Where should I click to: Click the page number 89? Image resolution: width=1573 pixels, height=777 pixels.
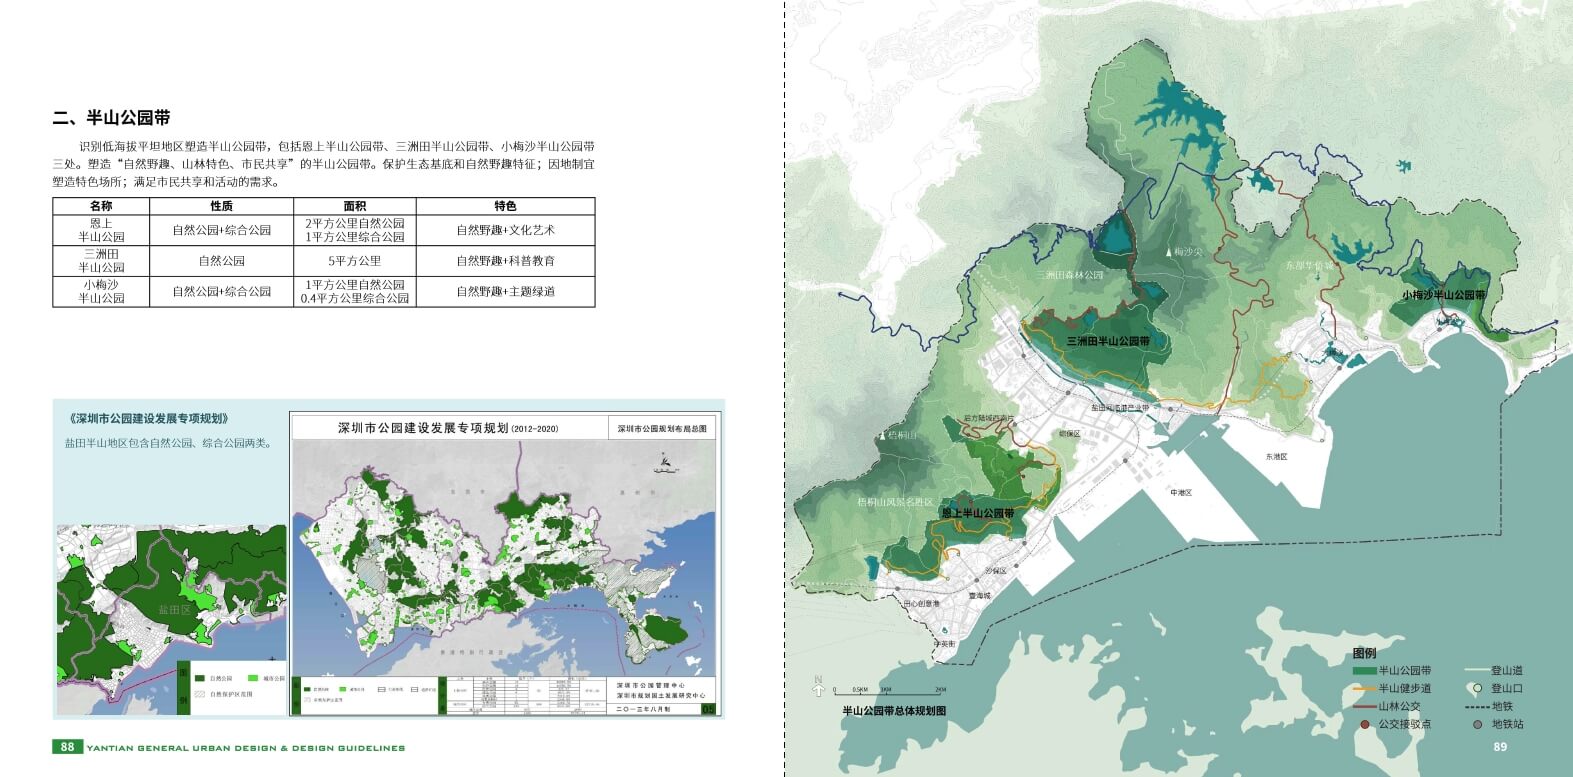click(1500, 747)
